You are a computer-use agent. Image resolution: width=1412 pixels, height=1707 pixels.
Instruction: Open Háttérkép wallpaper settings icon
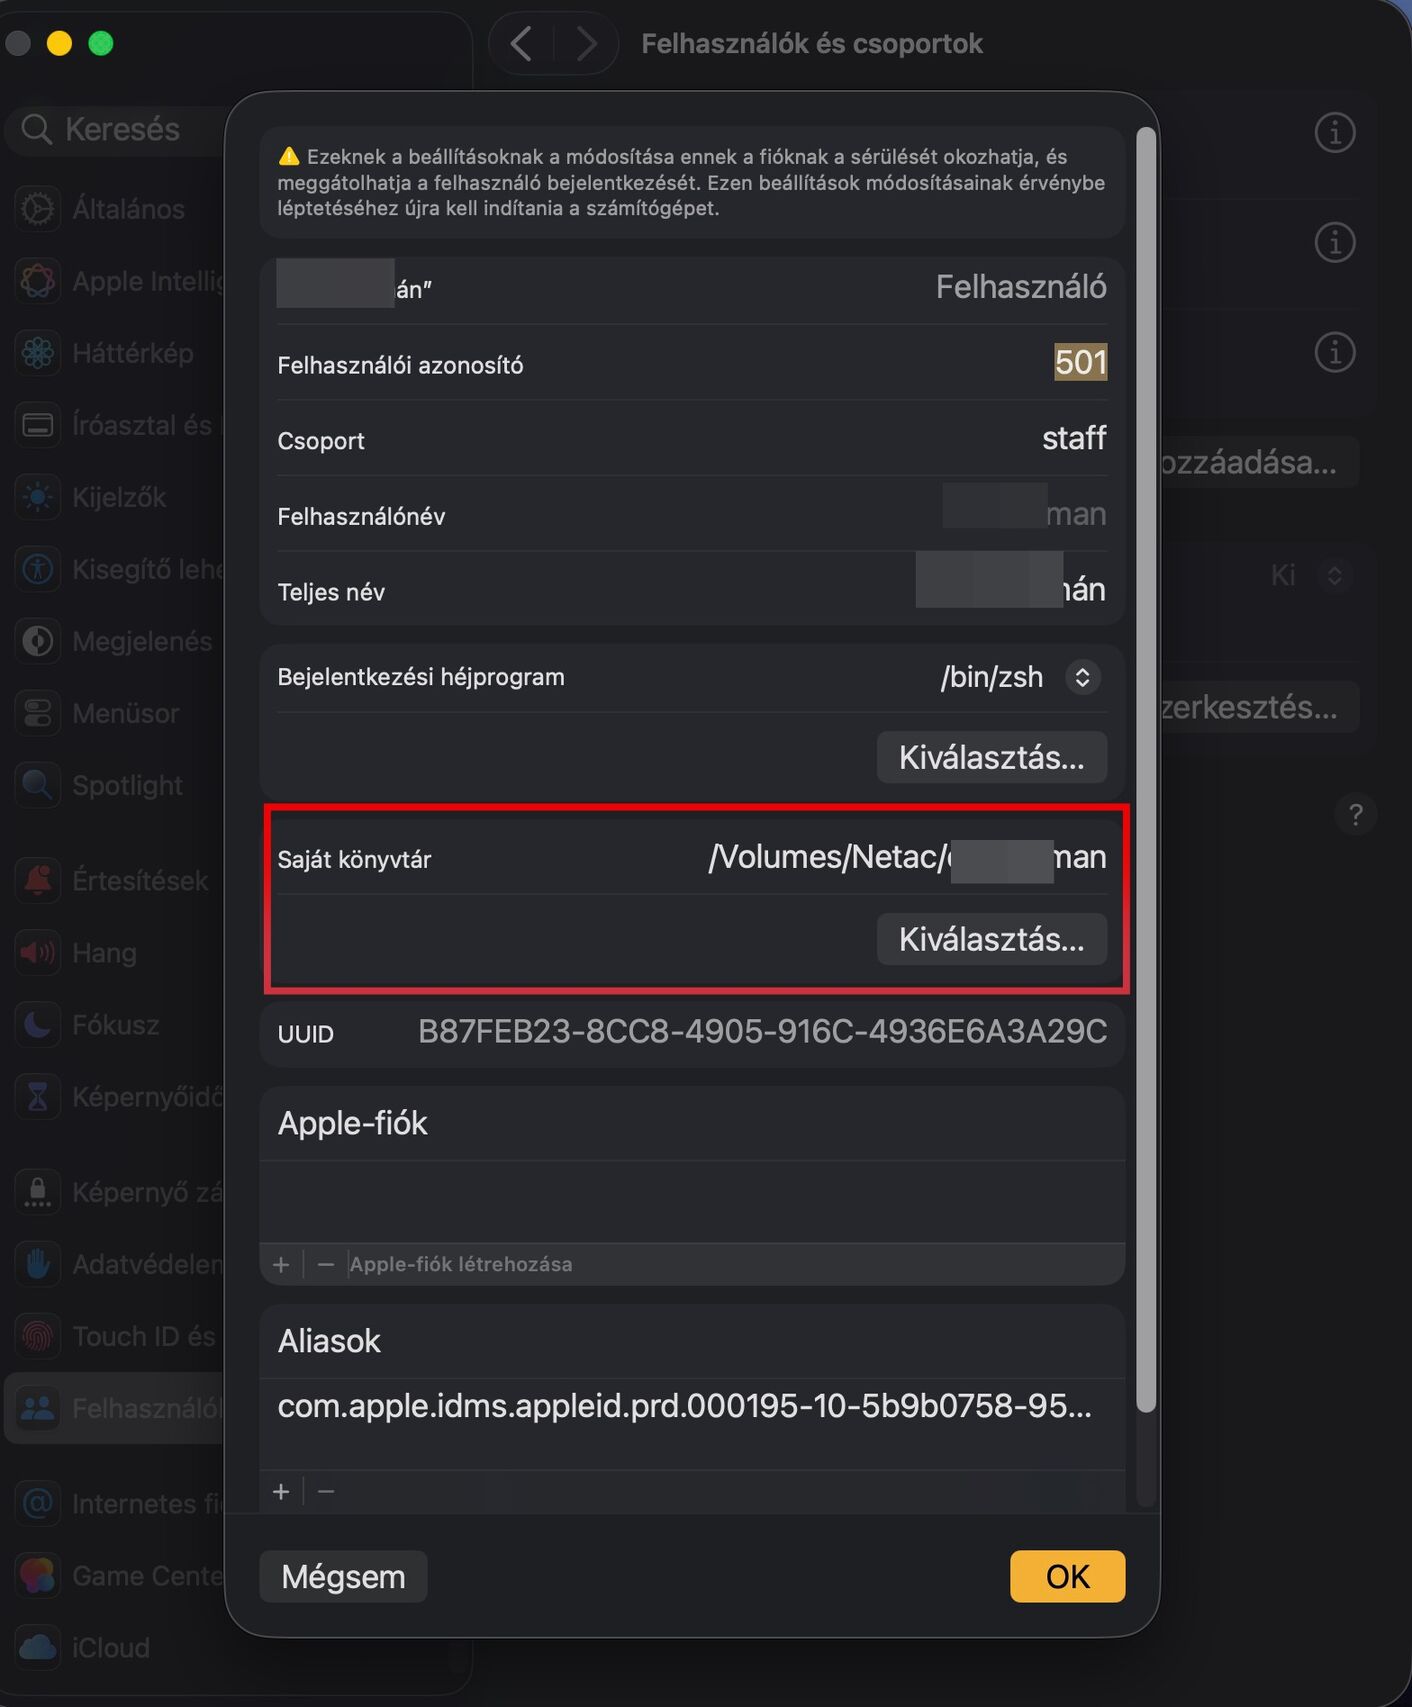[38, 353]
